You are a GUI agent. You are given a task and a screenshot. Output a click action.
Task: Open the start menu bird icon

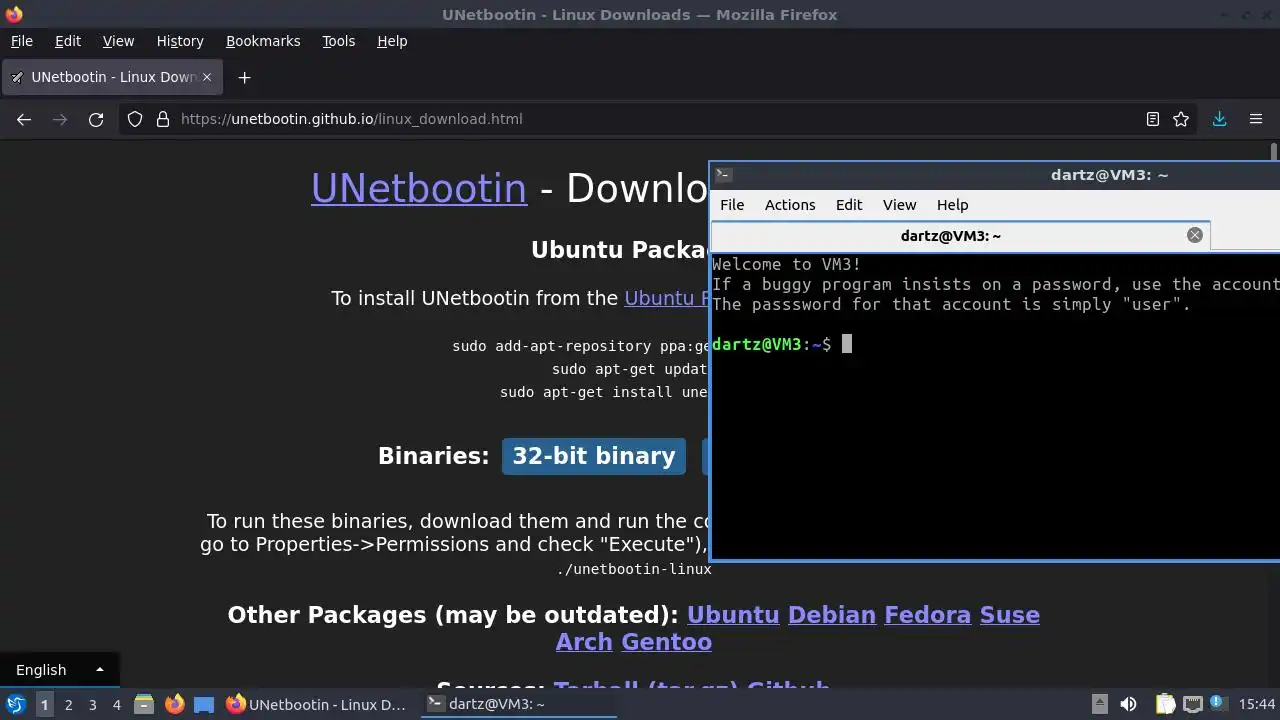[16, 704]
